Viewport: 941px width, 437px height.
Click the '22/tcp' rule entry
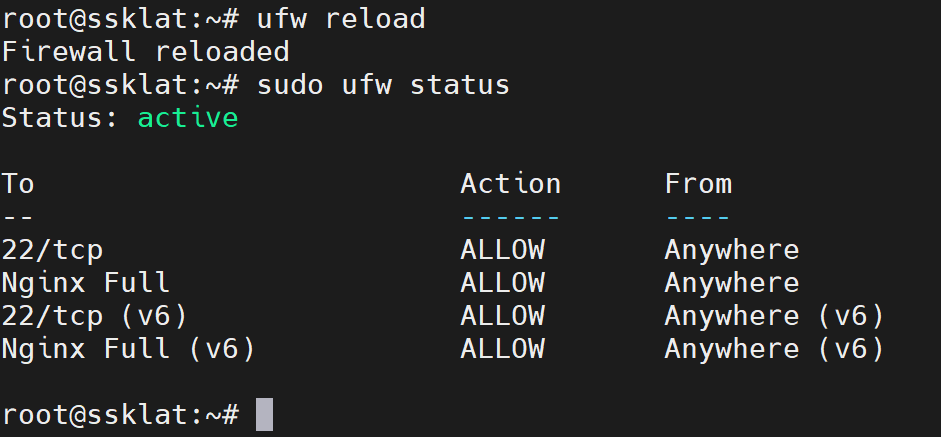point(52,250)
